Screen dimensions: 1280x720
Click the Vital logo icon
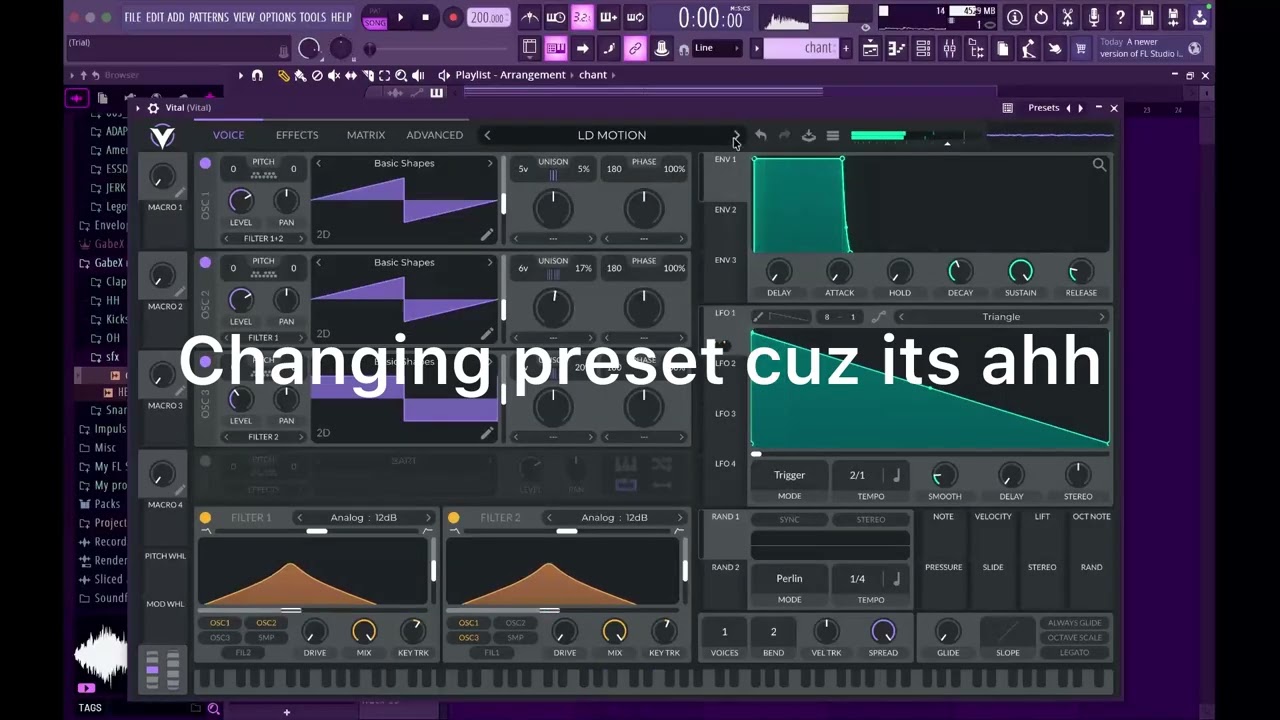coord(162,135)
